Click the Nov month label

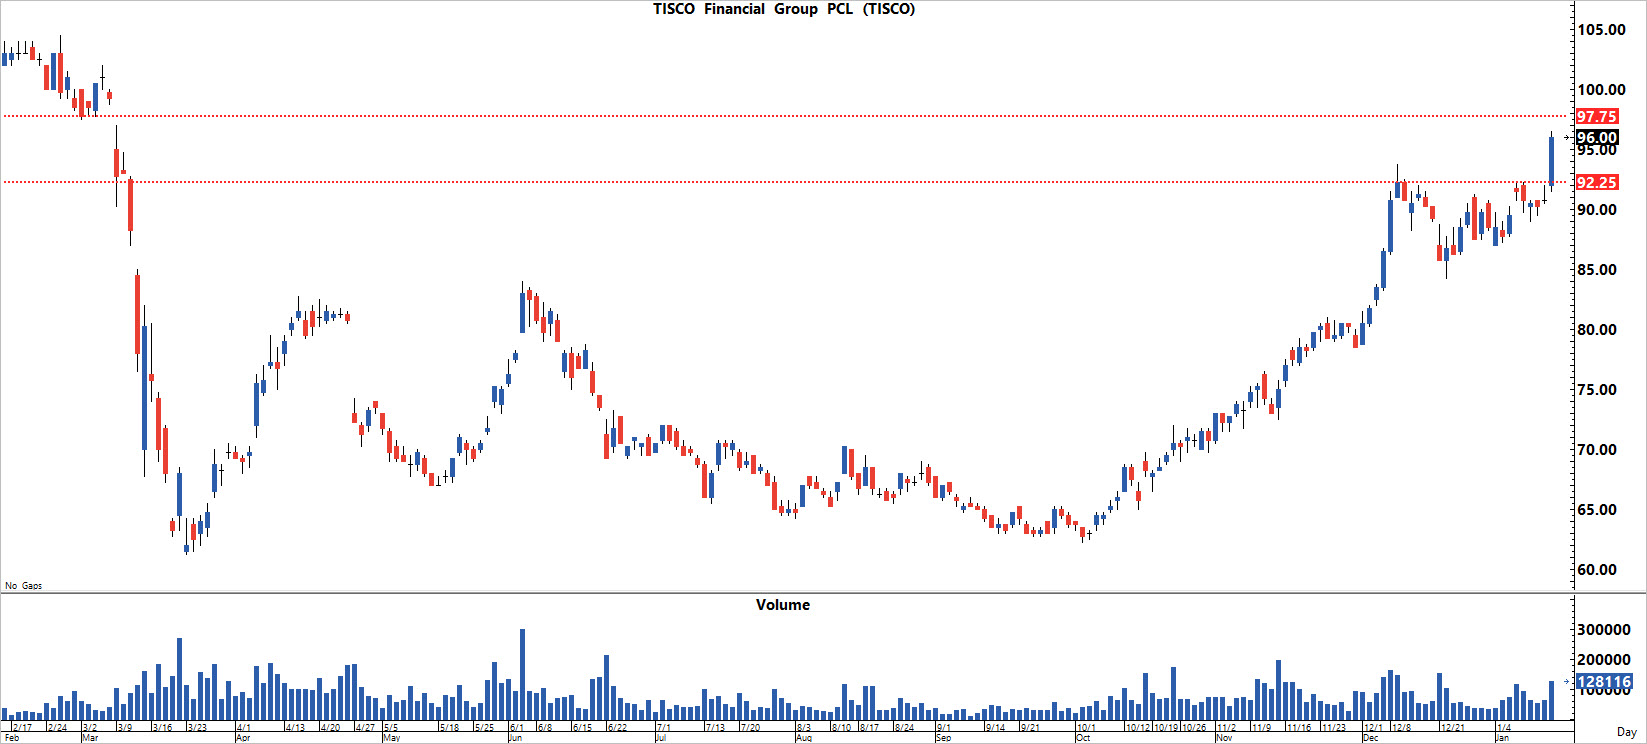[x=1225, y=738]
